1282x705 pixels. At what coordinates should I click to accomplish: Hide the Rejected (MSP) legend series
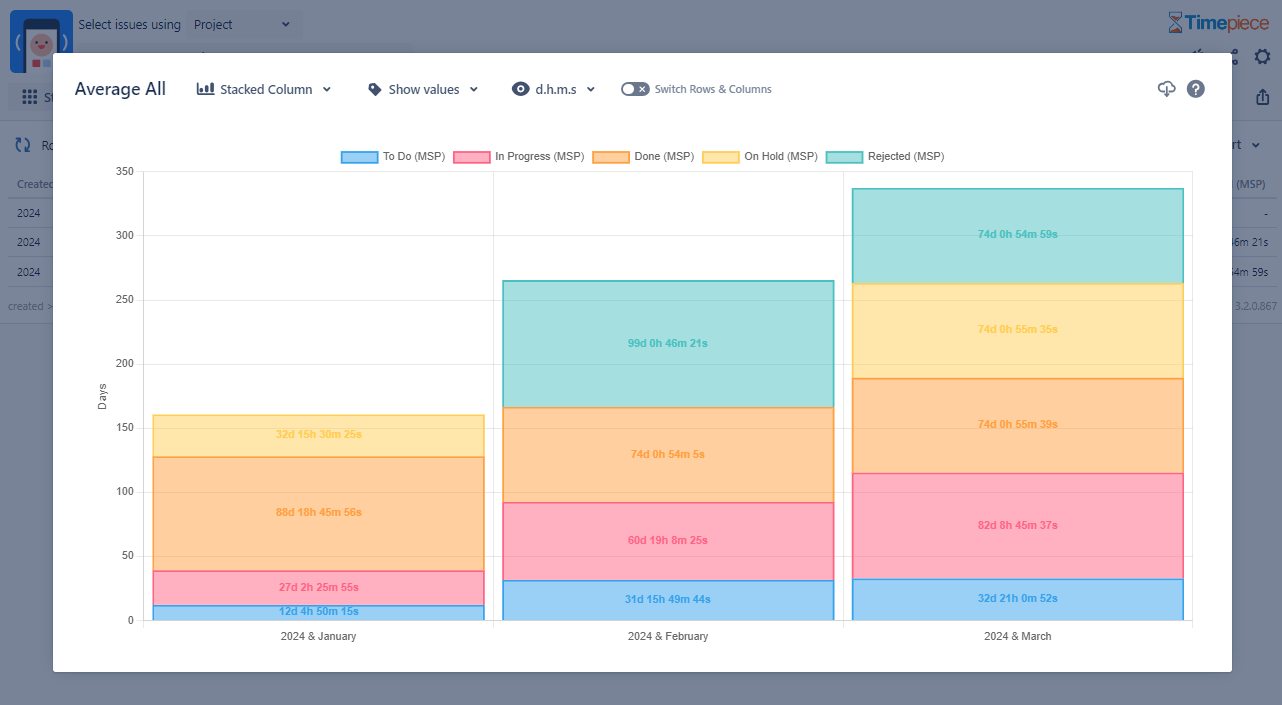click(x=885, y=157)
